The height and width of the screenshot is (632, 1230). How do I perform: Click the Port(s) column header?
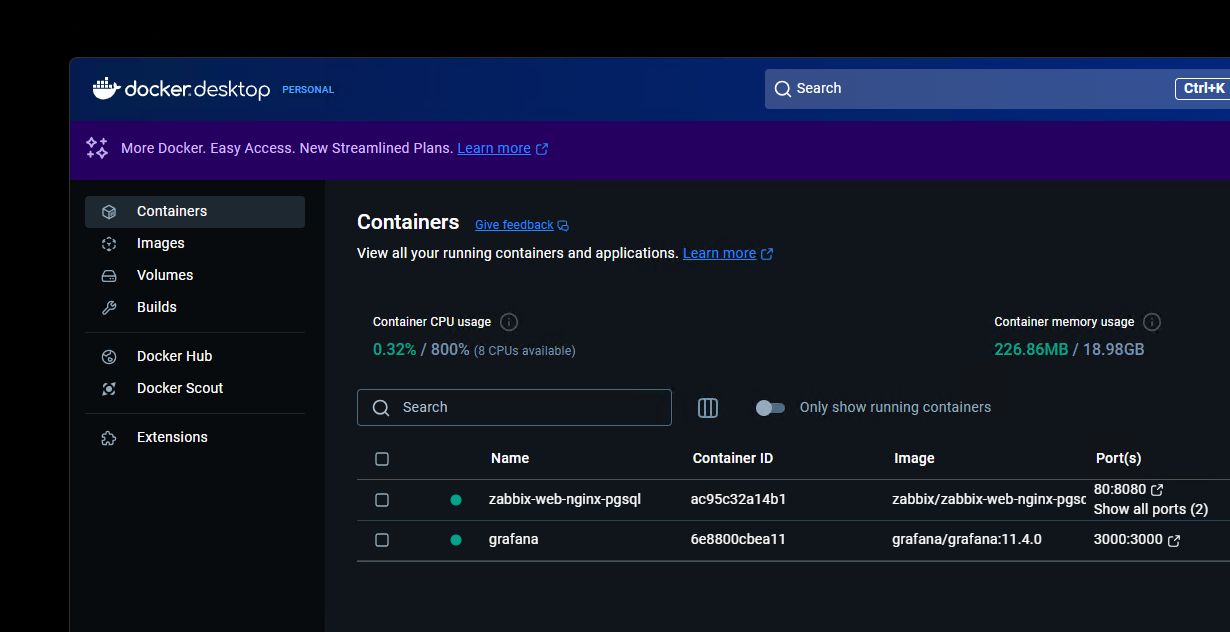[x=1118, y=459]
